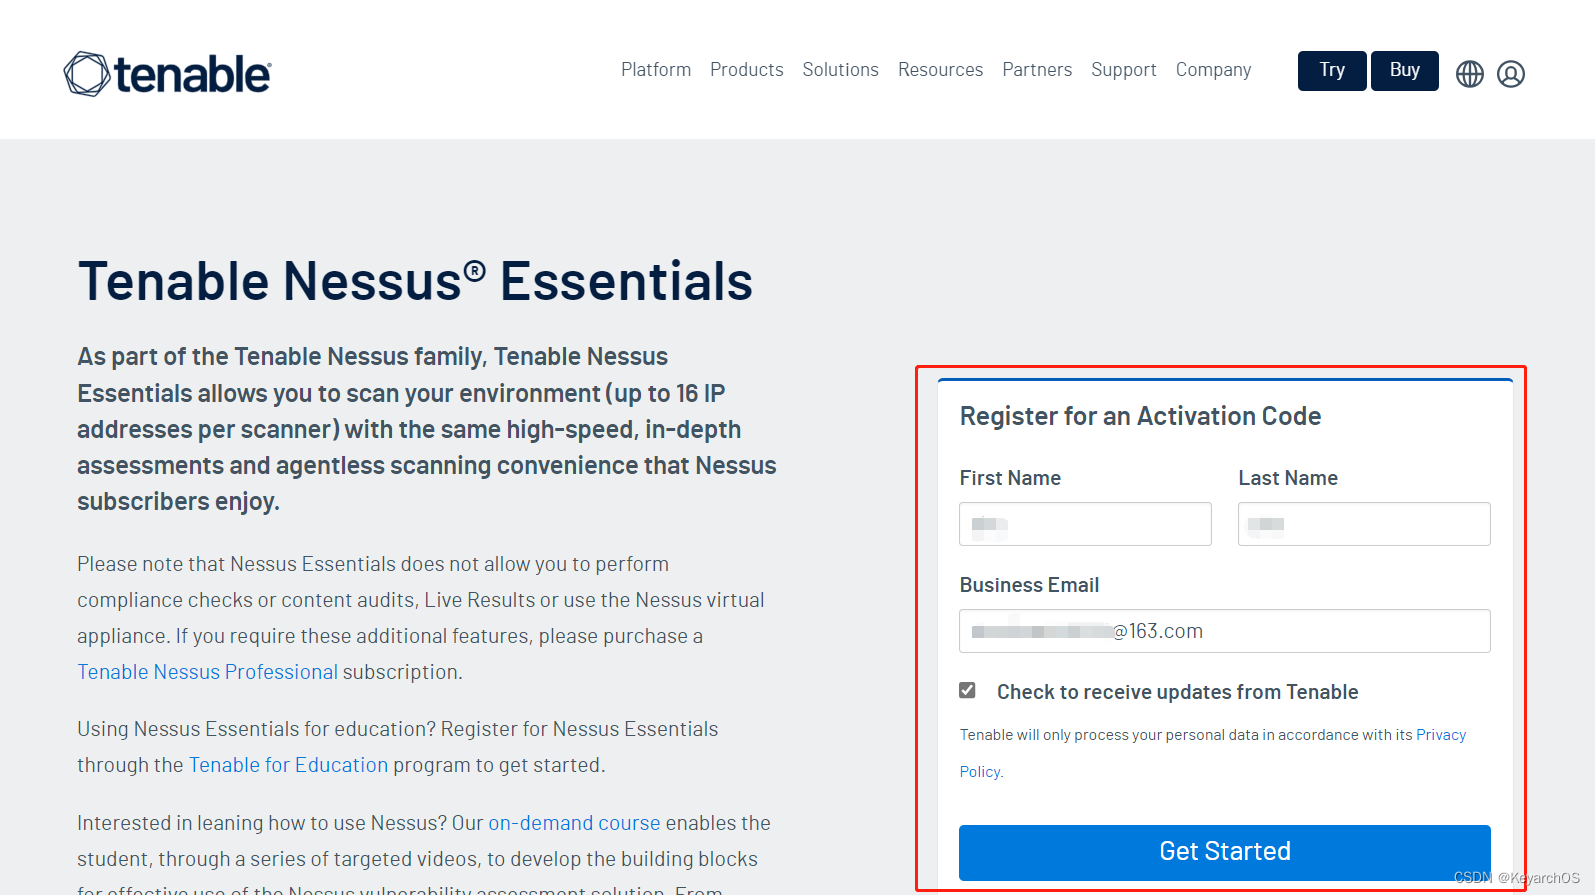Screen dimensions: 1595x895
Task: Open the user account icon
Action: coord(1511,73)
